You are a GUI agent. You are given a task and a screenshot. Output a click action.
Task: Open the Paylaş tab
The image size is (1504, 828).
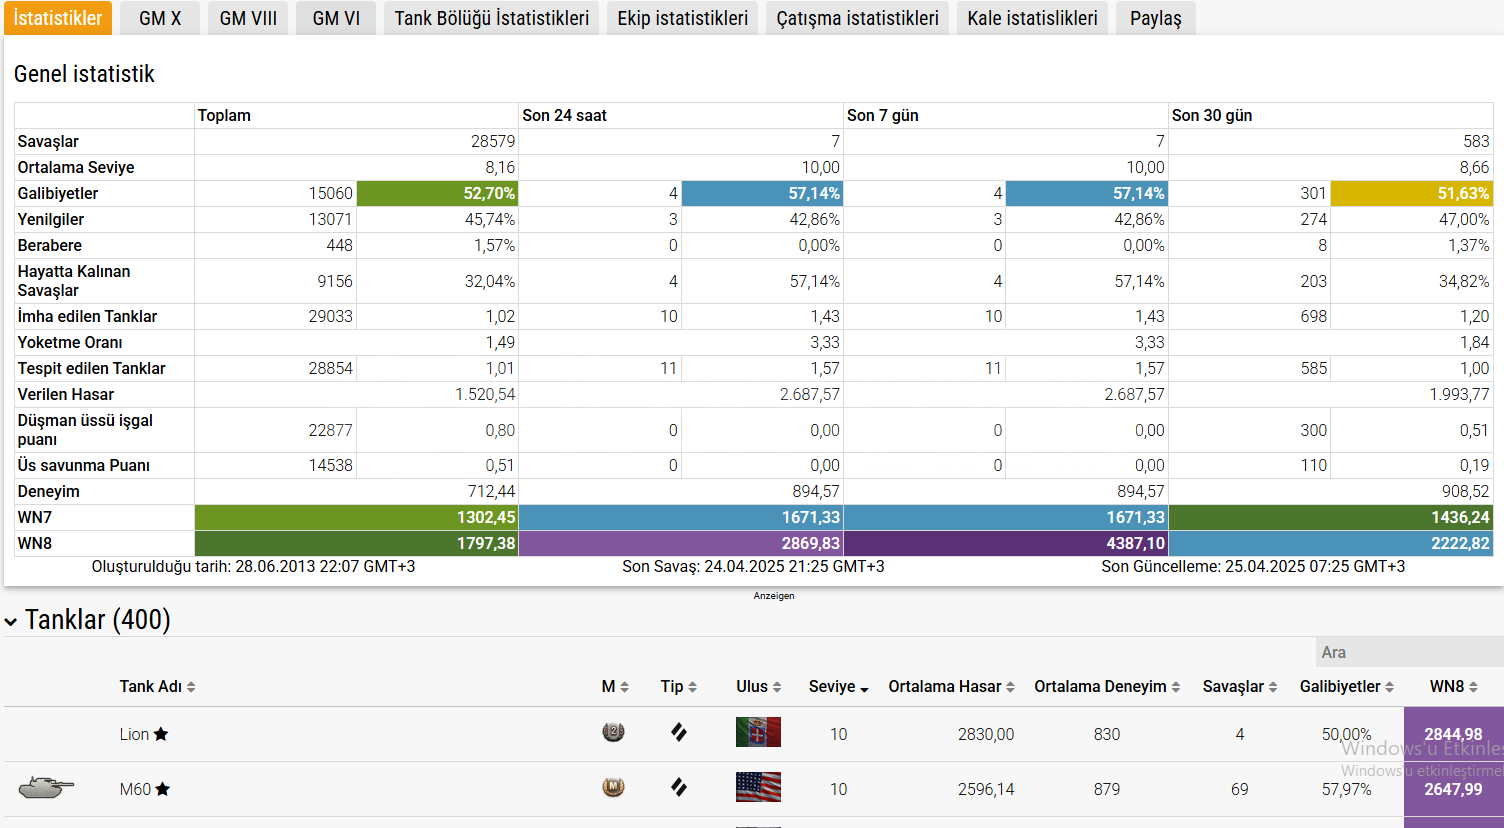pos(1155,18)
